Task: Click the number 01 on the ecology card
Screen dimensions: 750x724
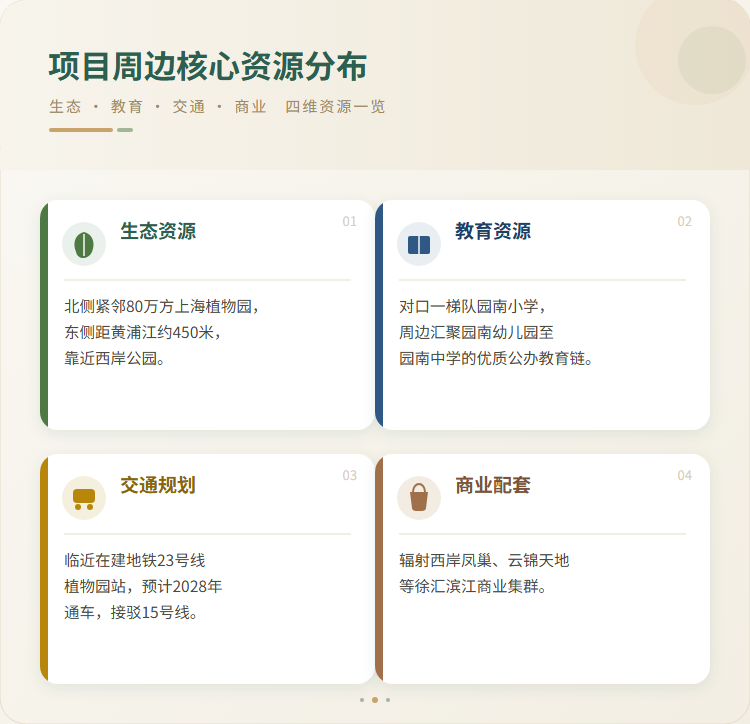Action: (x=349, y=221)
